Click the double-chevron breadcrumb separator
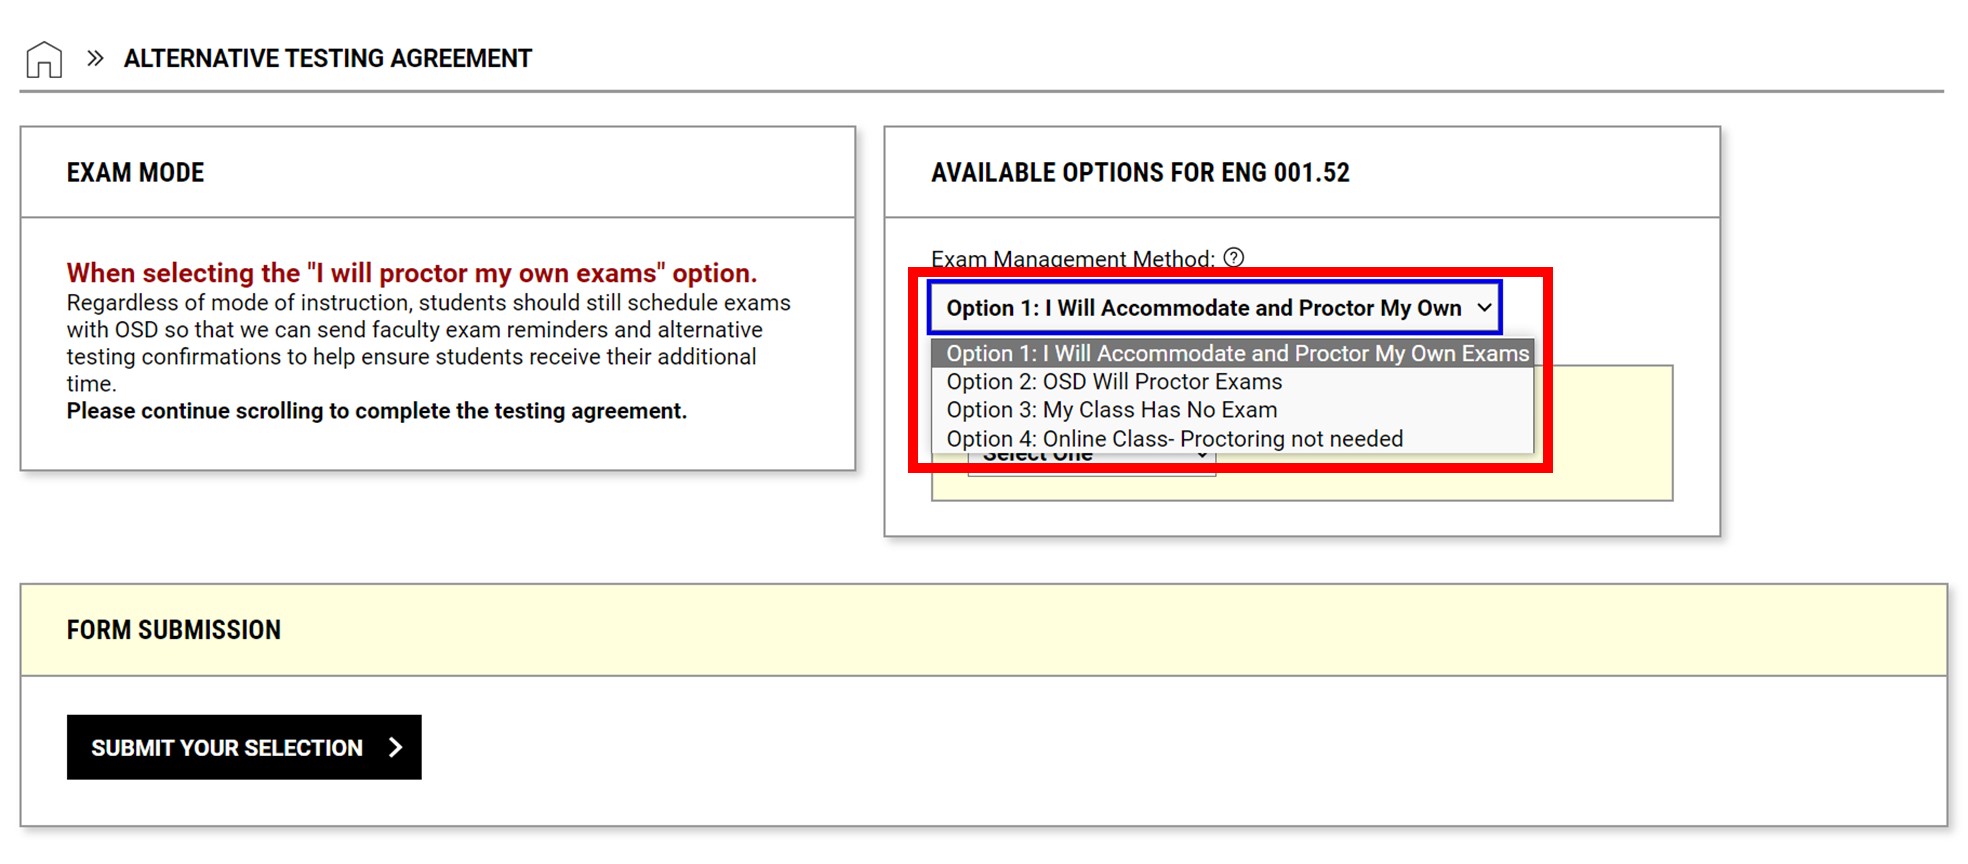 click(x=95, y=58)
